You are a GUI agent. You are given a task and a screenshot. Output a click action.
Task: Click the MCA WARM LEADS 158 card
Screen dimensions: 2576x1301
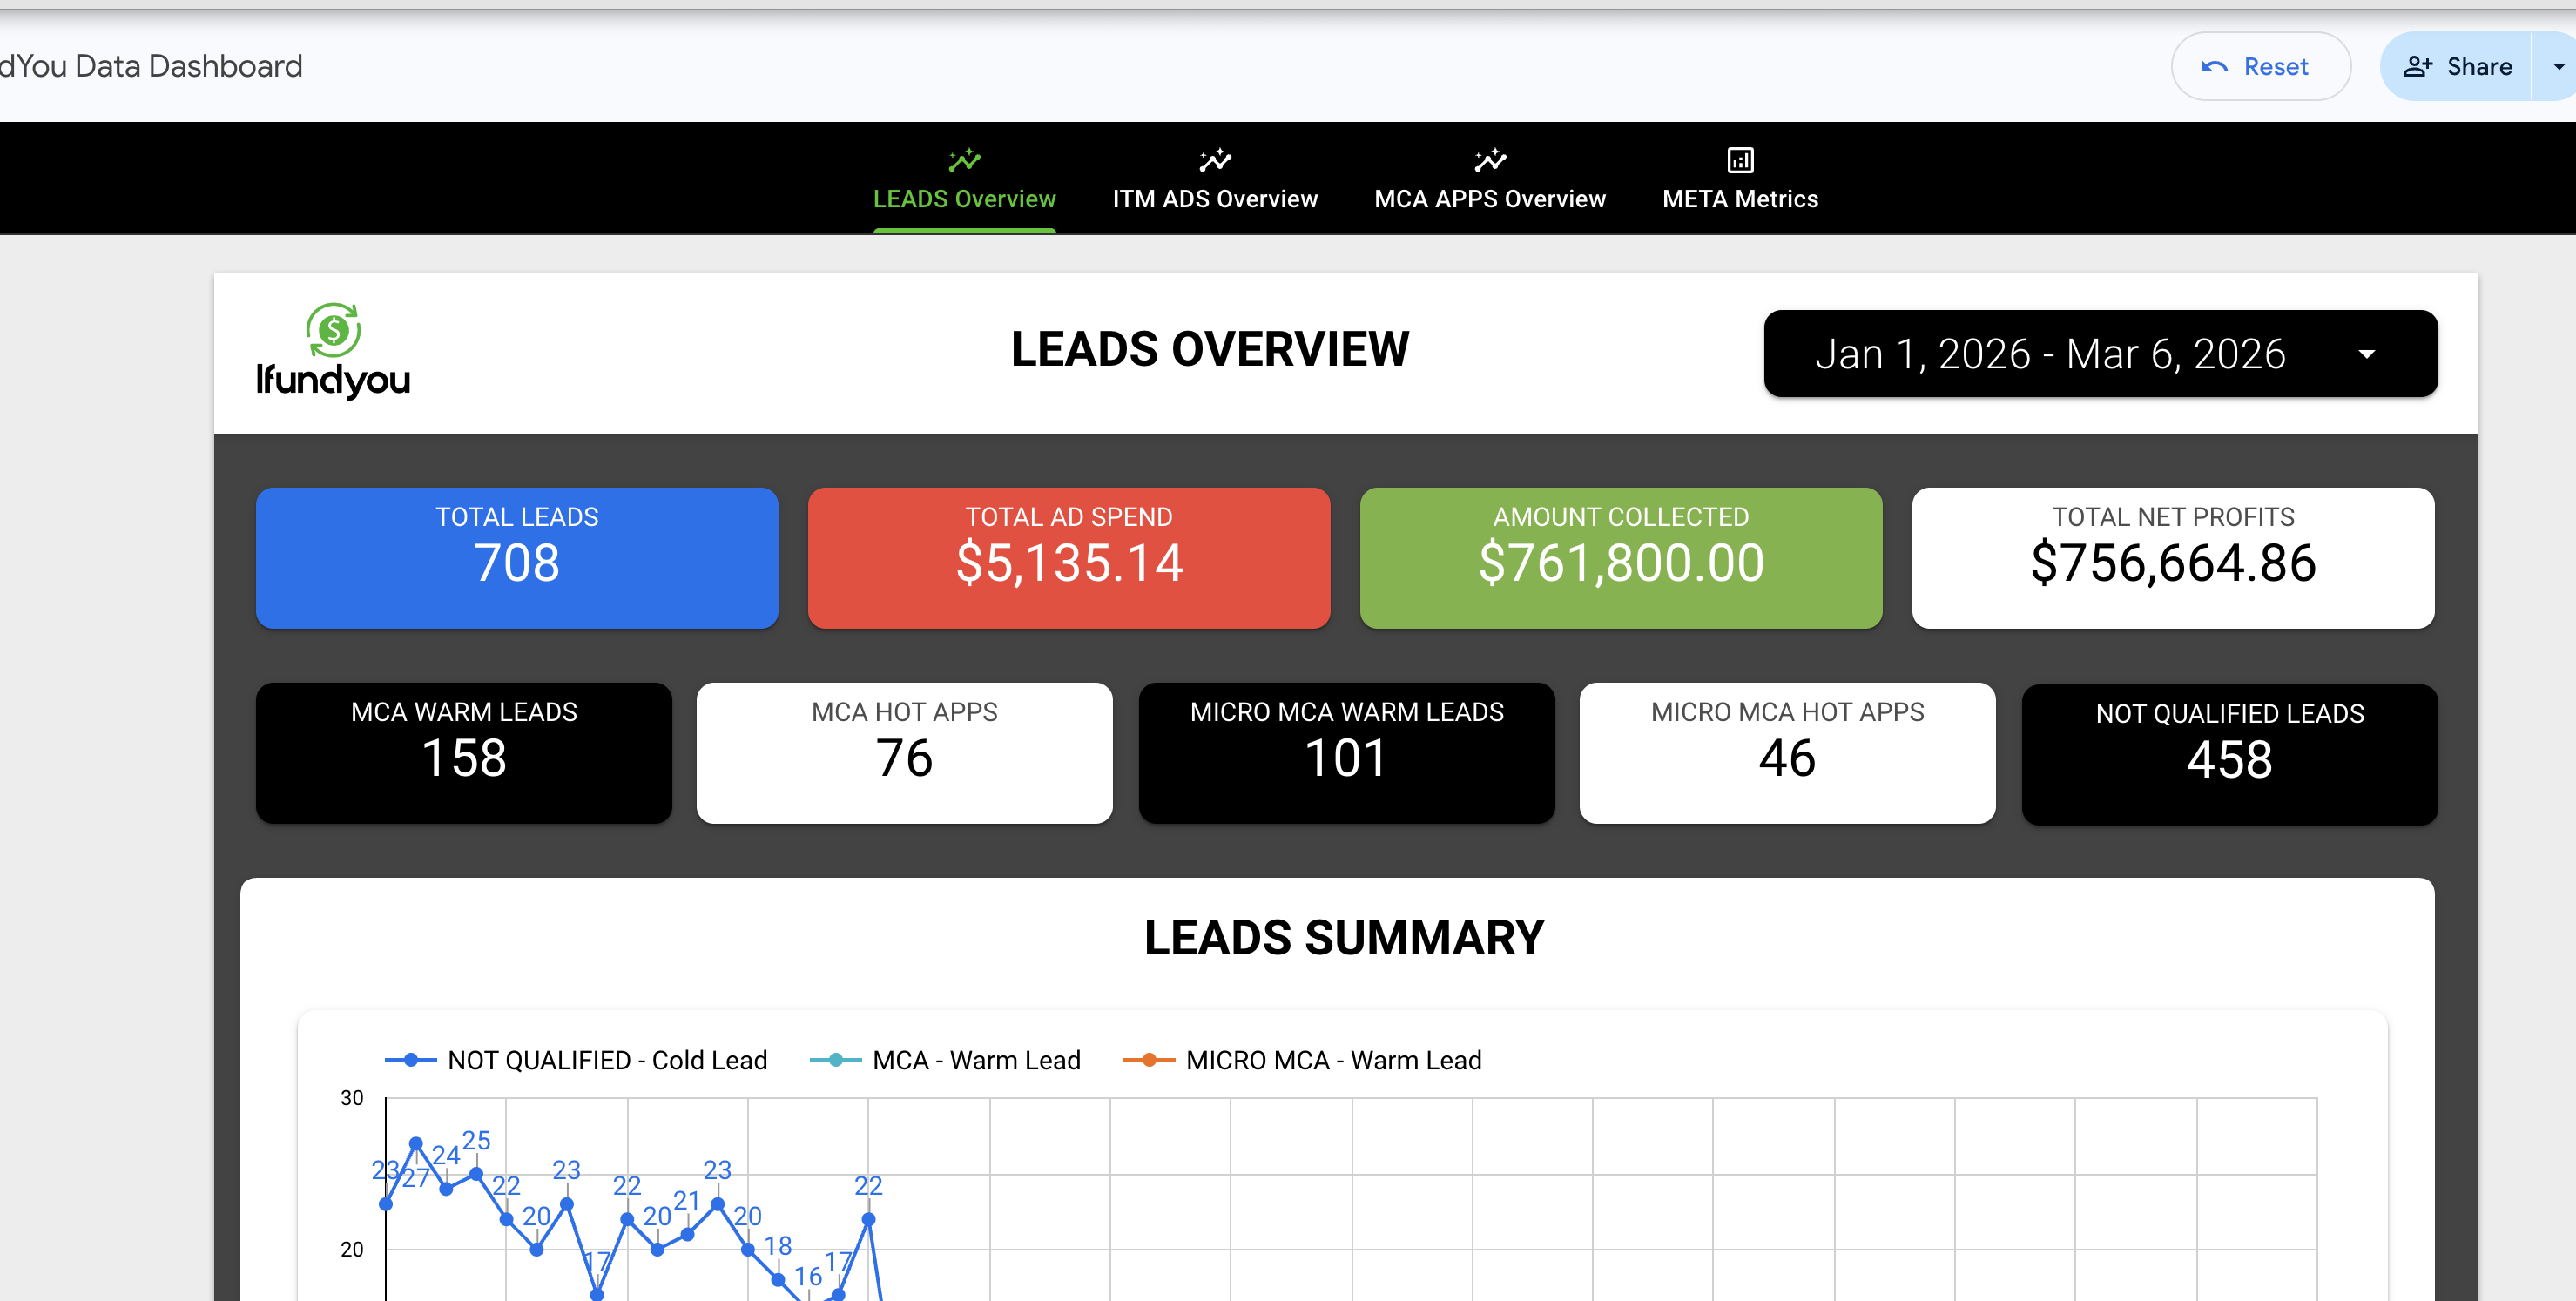(x=464, y=753)
